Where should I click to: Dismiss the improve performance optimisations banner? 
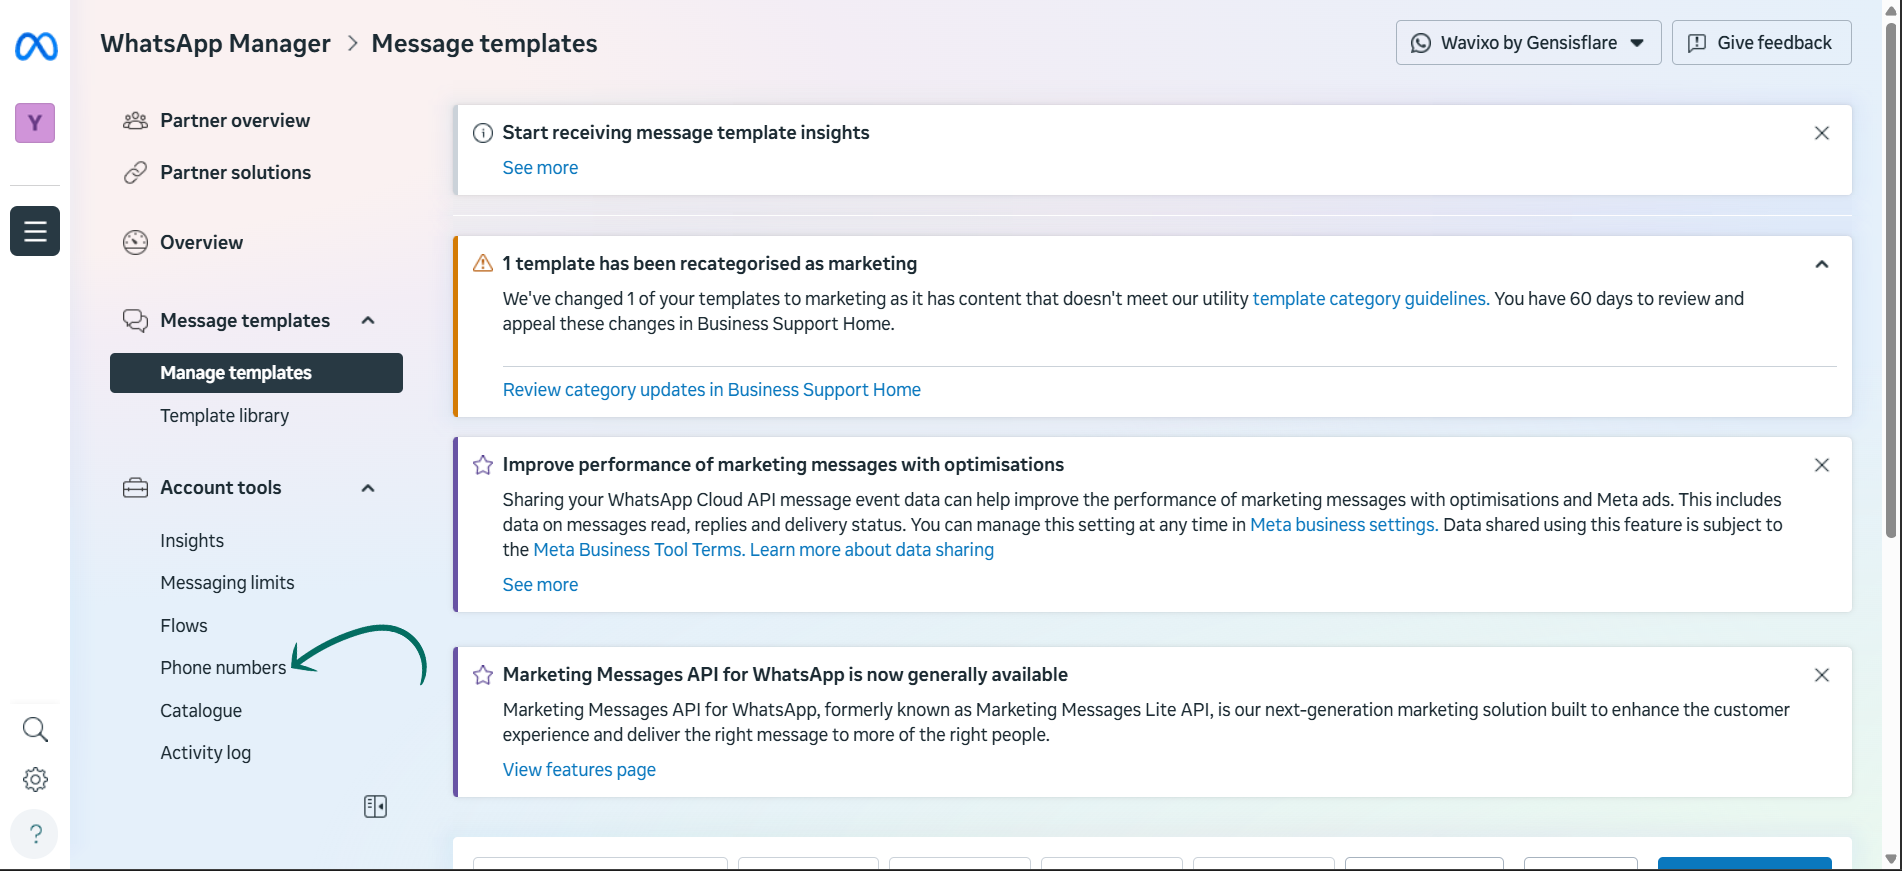coord(1821,465)
